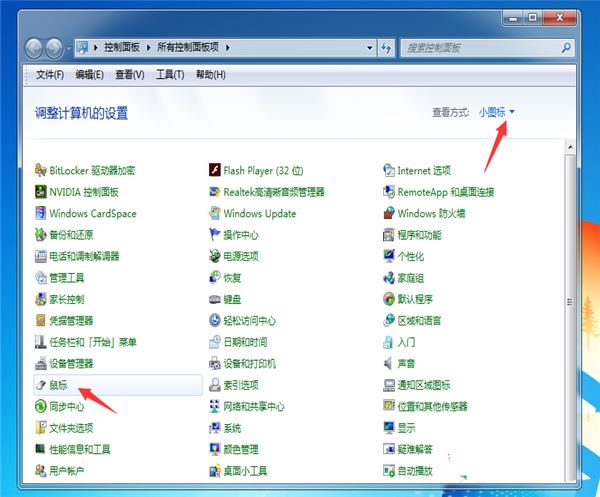
Task: Open the 查看方式 小图标 dropdown
Action: (x=497, y=112)
